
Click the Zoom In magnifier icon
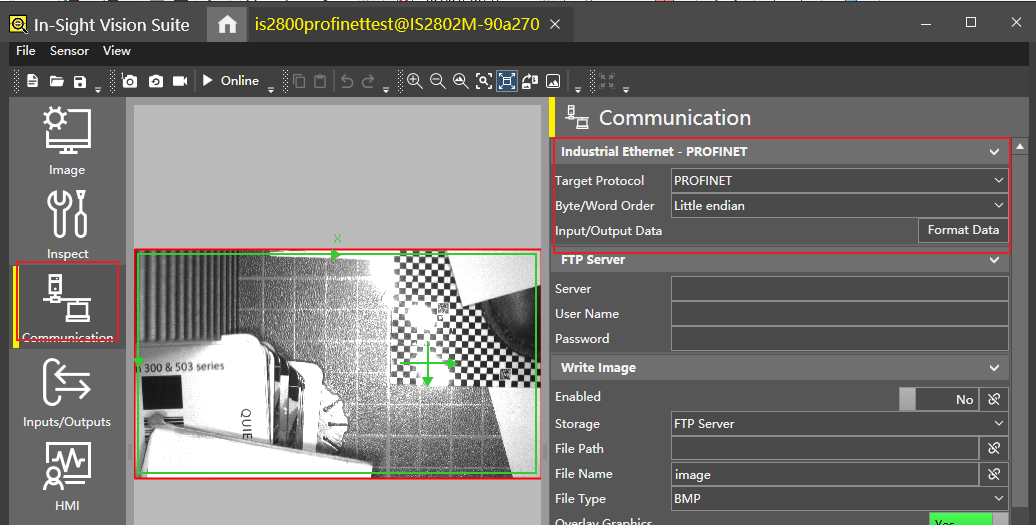(x=414, y=81)
